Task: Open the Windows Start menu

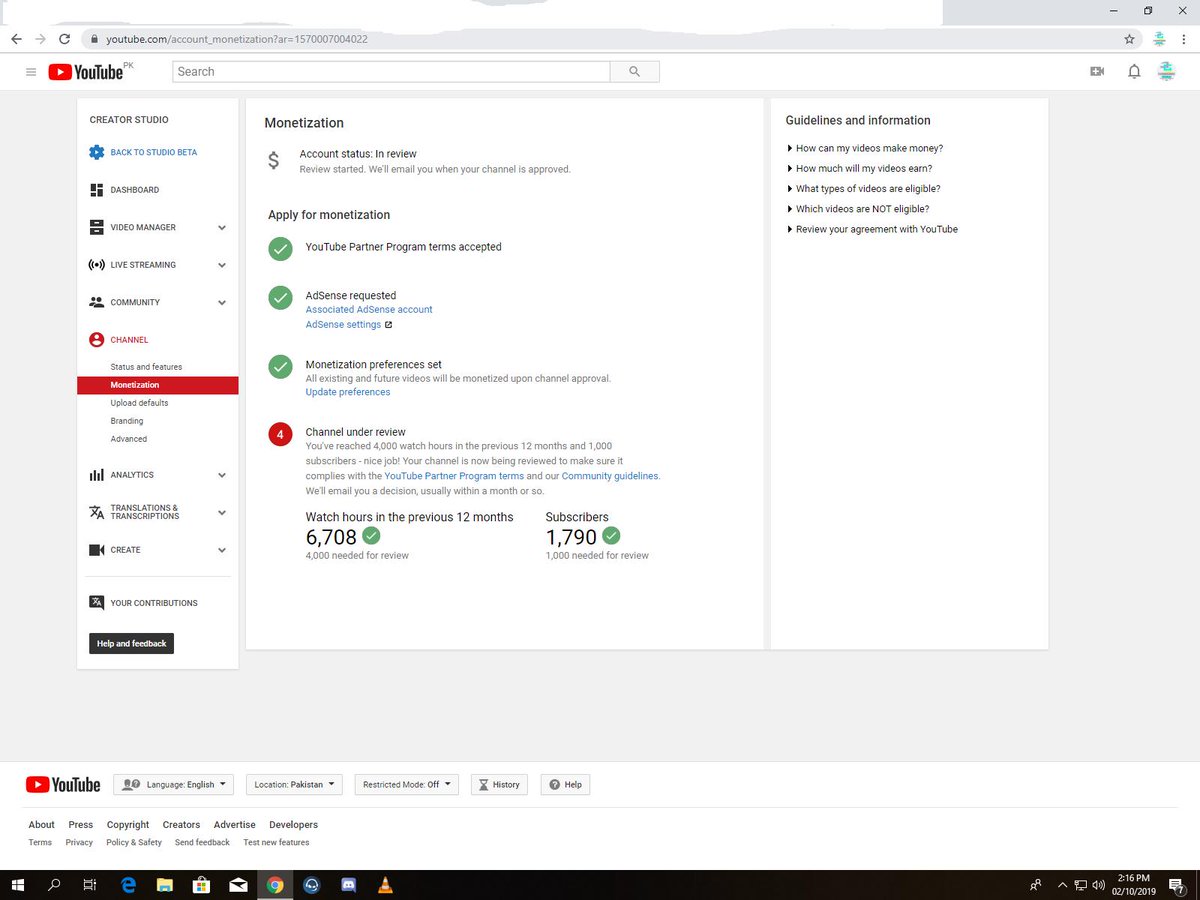Action: coord(17,885)
